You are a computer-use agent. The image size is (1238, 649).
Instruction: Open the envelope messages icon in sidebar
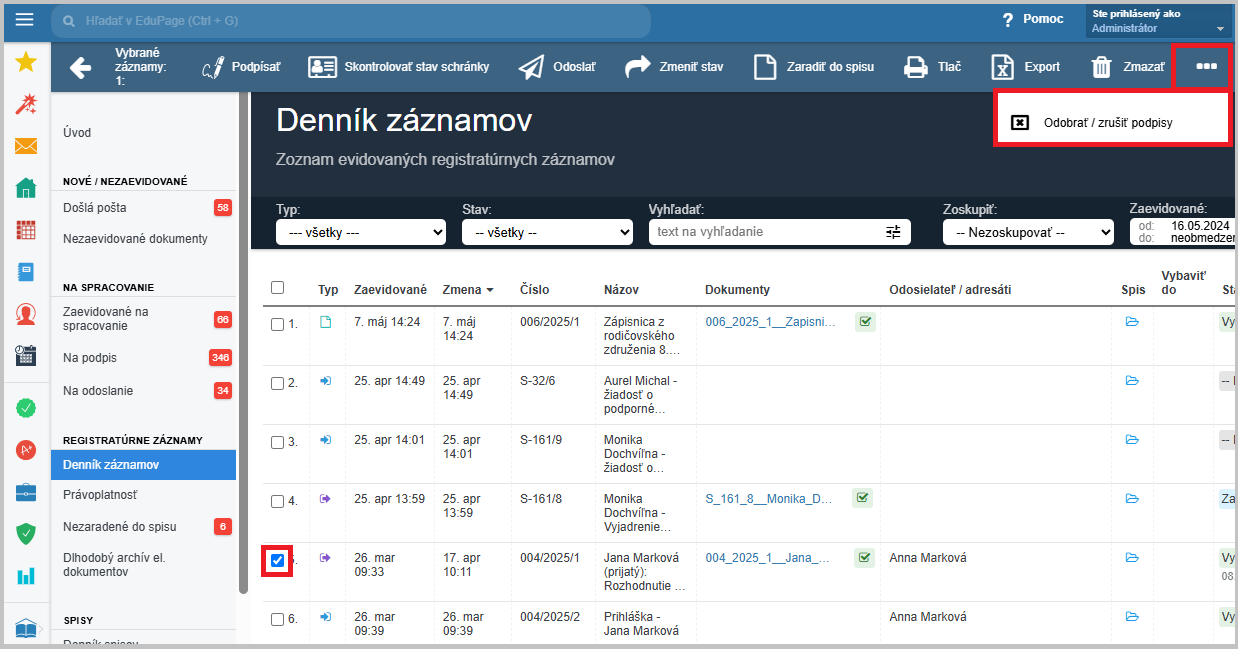pyautogui.click(x=26, y=147)
